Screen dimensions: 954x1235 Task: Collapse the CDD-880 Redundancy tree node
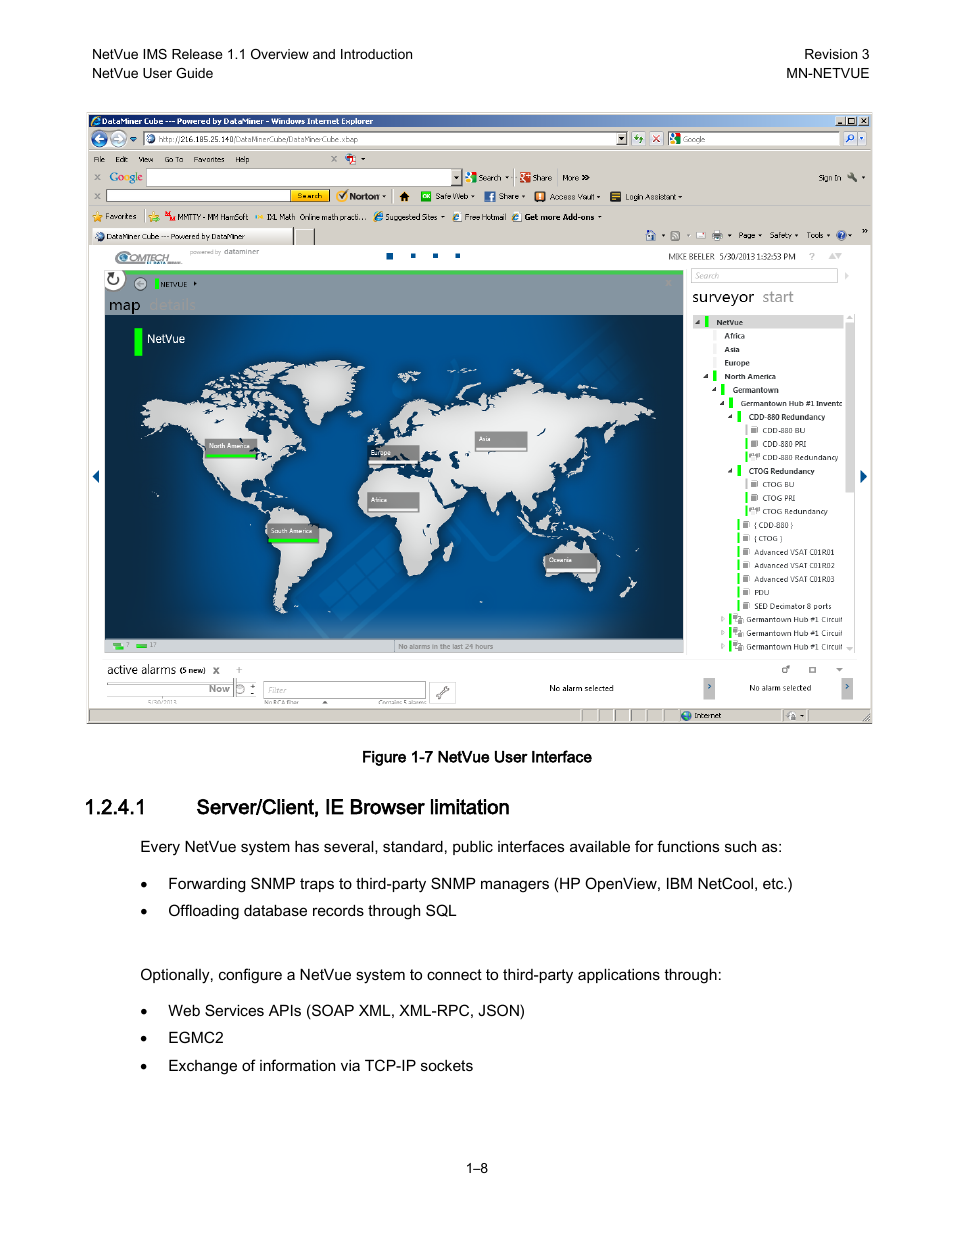click(730, 417)
